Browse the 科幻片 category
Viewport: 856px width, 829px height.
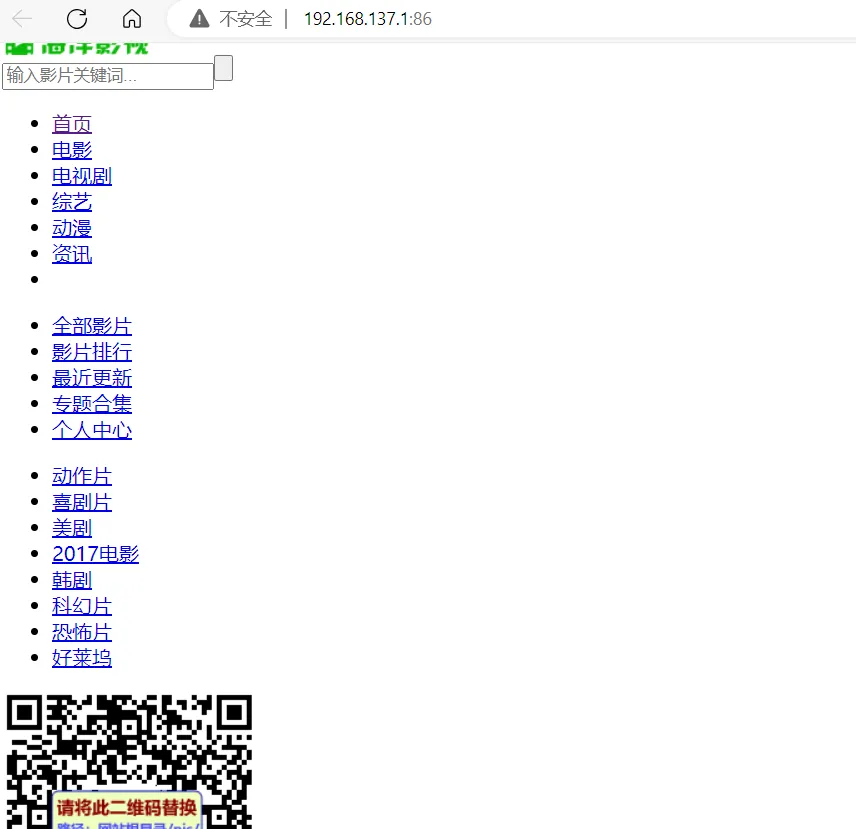point(82,605)
